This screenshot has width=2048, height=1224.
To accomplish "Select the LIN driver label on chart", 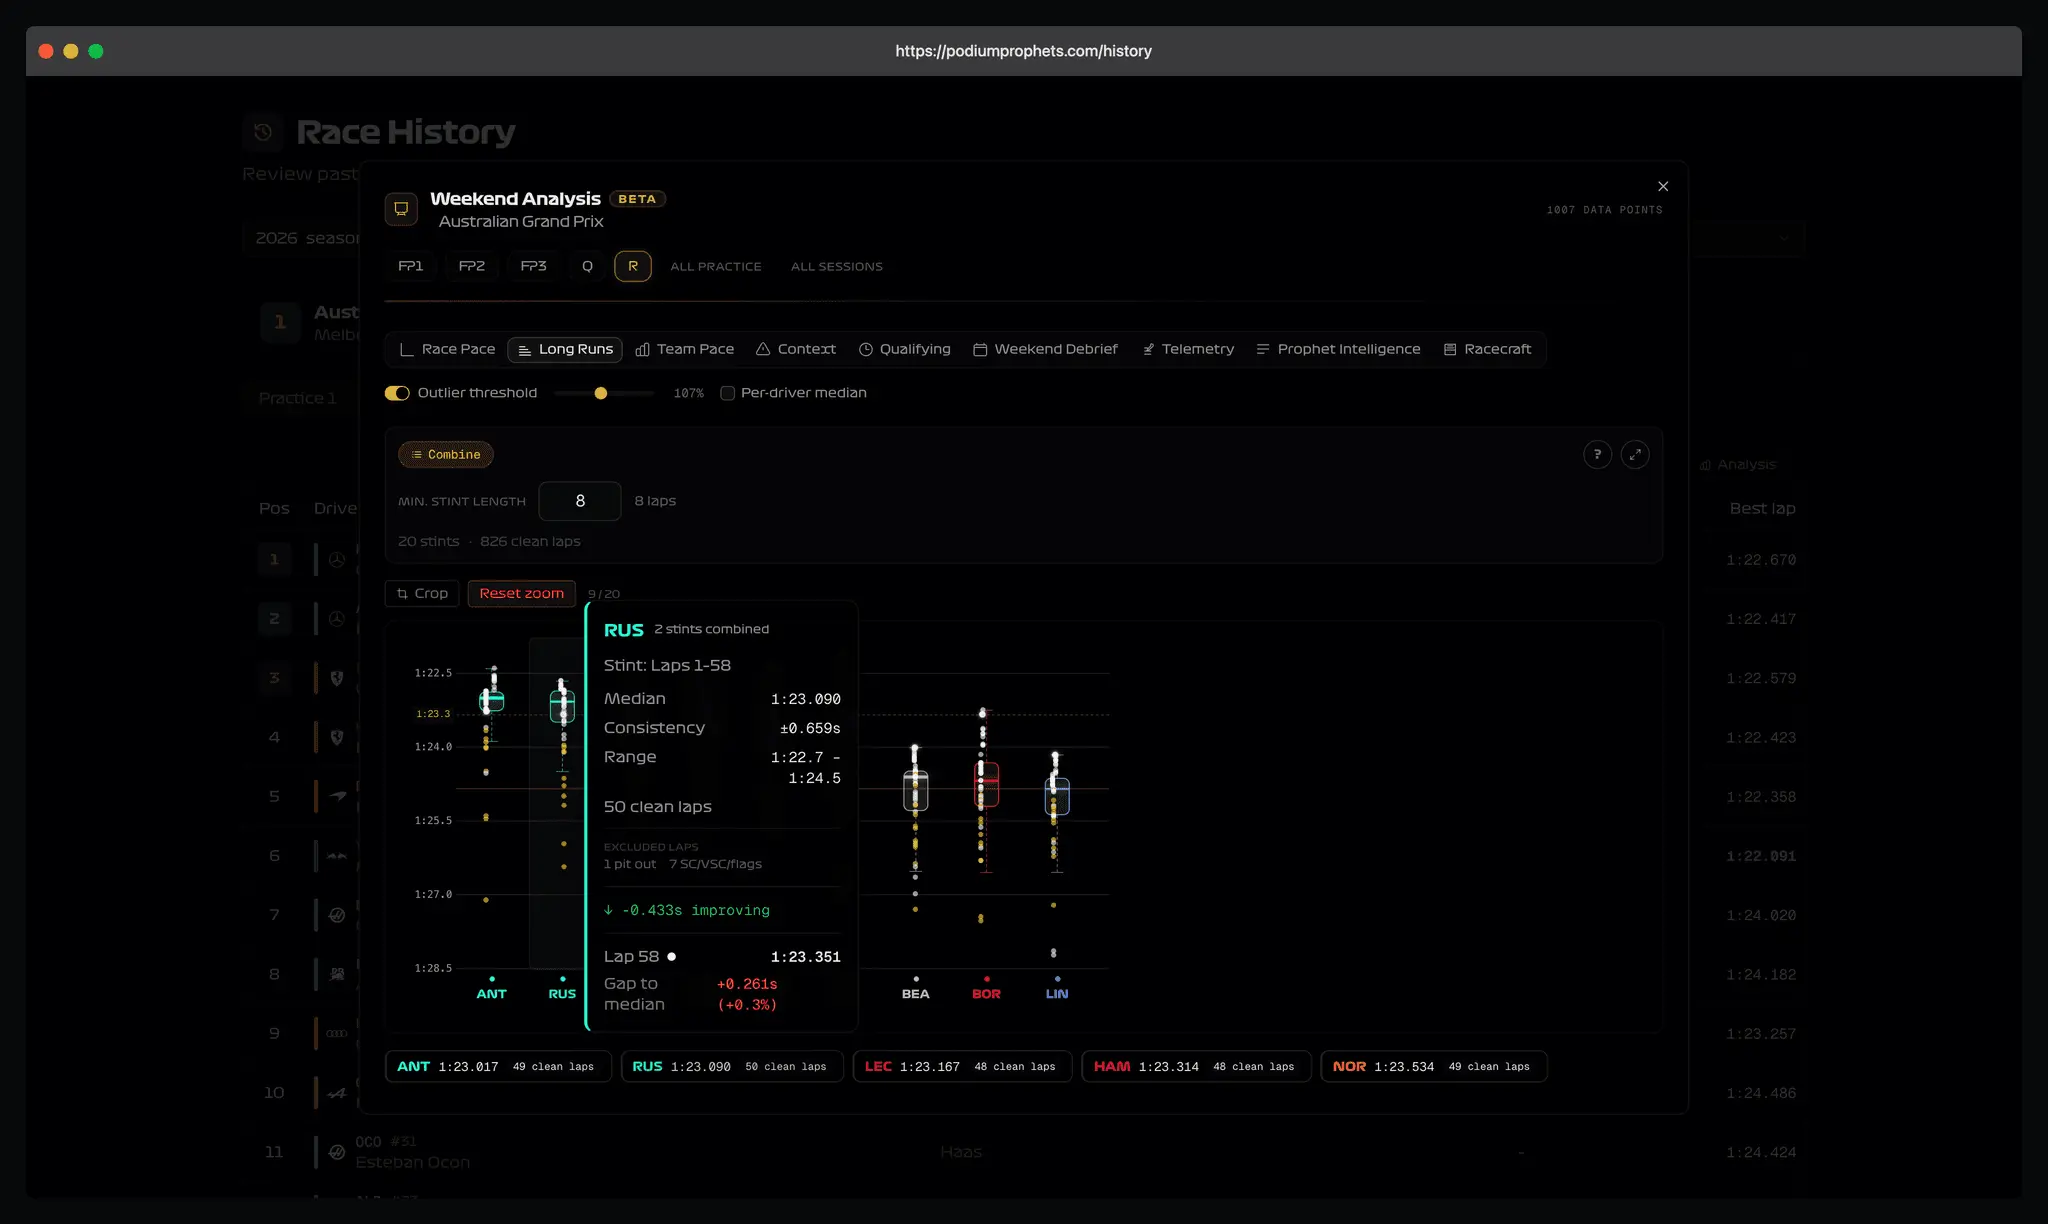I will tap(1057, 993).
